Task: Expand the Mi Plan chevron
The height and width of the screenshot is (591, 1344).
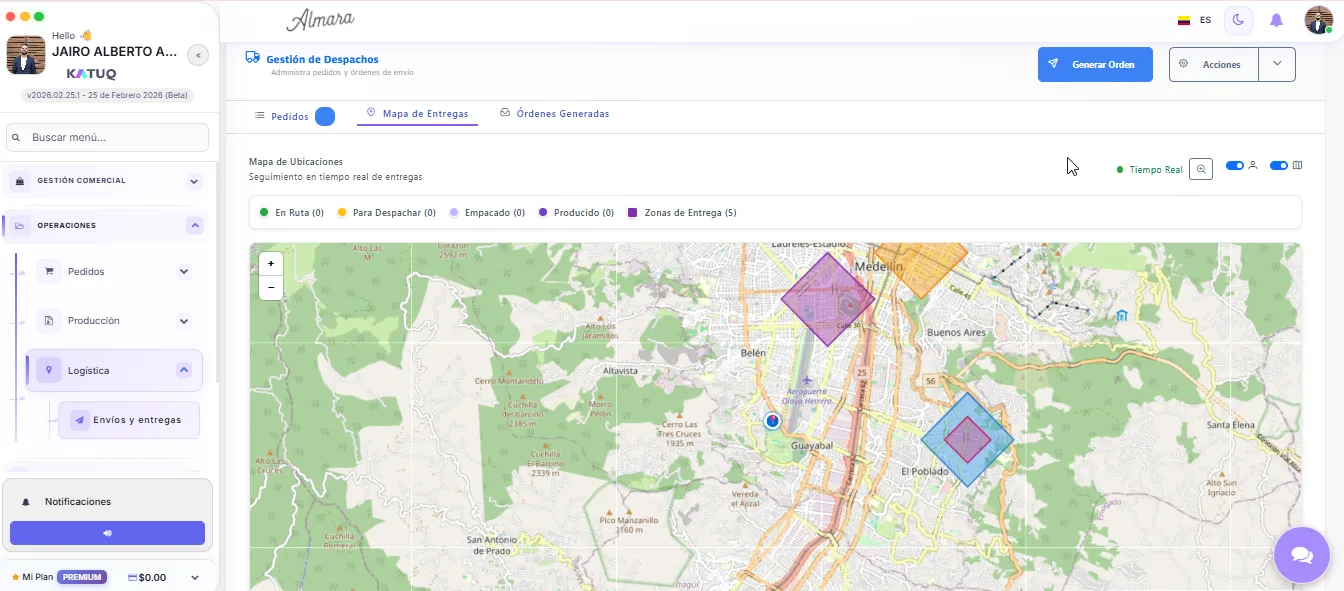Action: (x=195, y=577)
